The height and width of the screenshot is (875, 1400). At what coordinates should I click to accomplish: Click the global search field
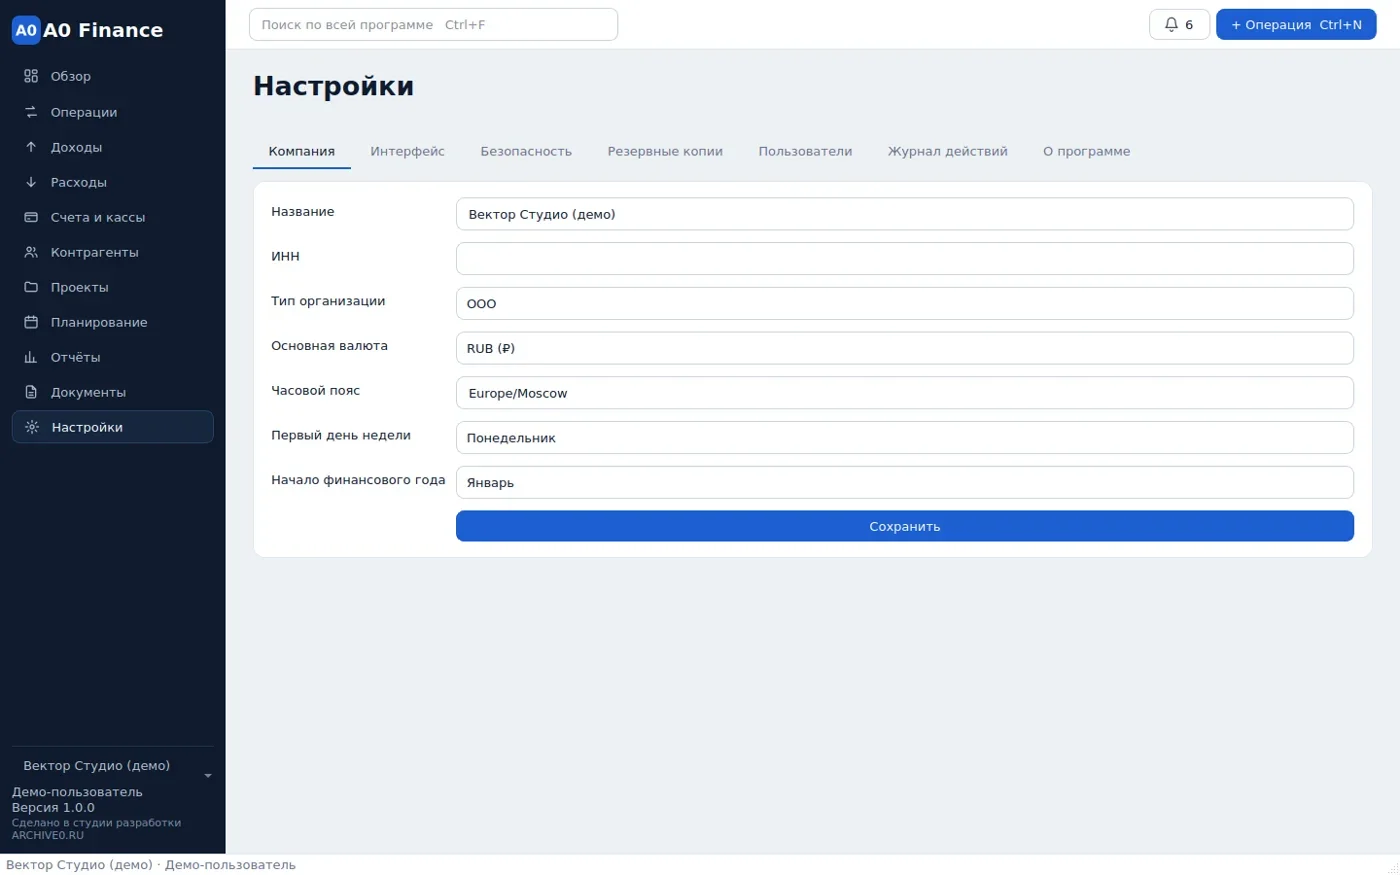pos(433,24)
